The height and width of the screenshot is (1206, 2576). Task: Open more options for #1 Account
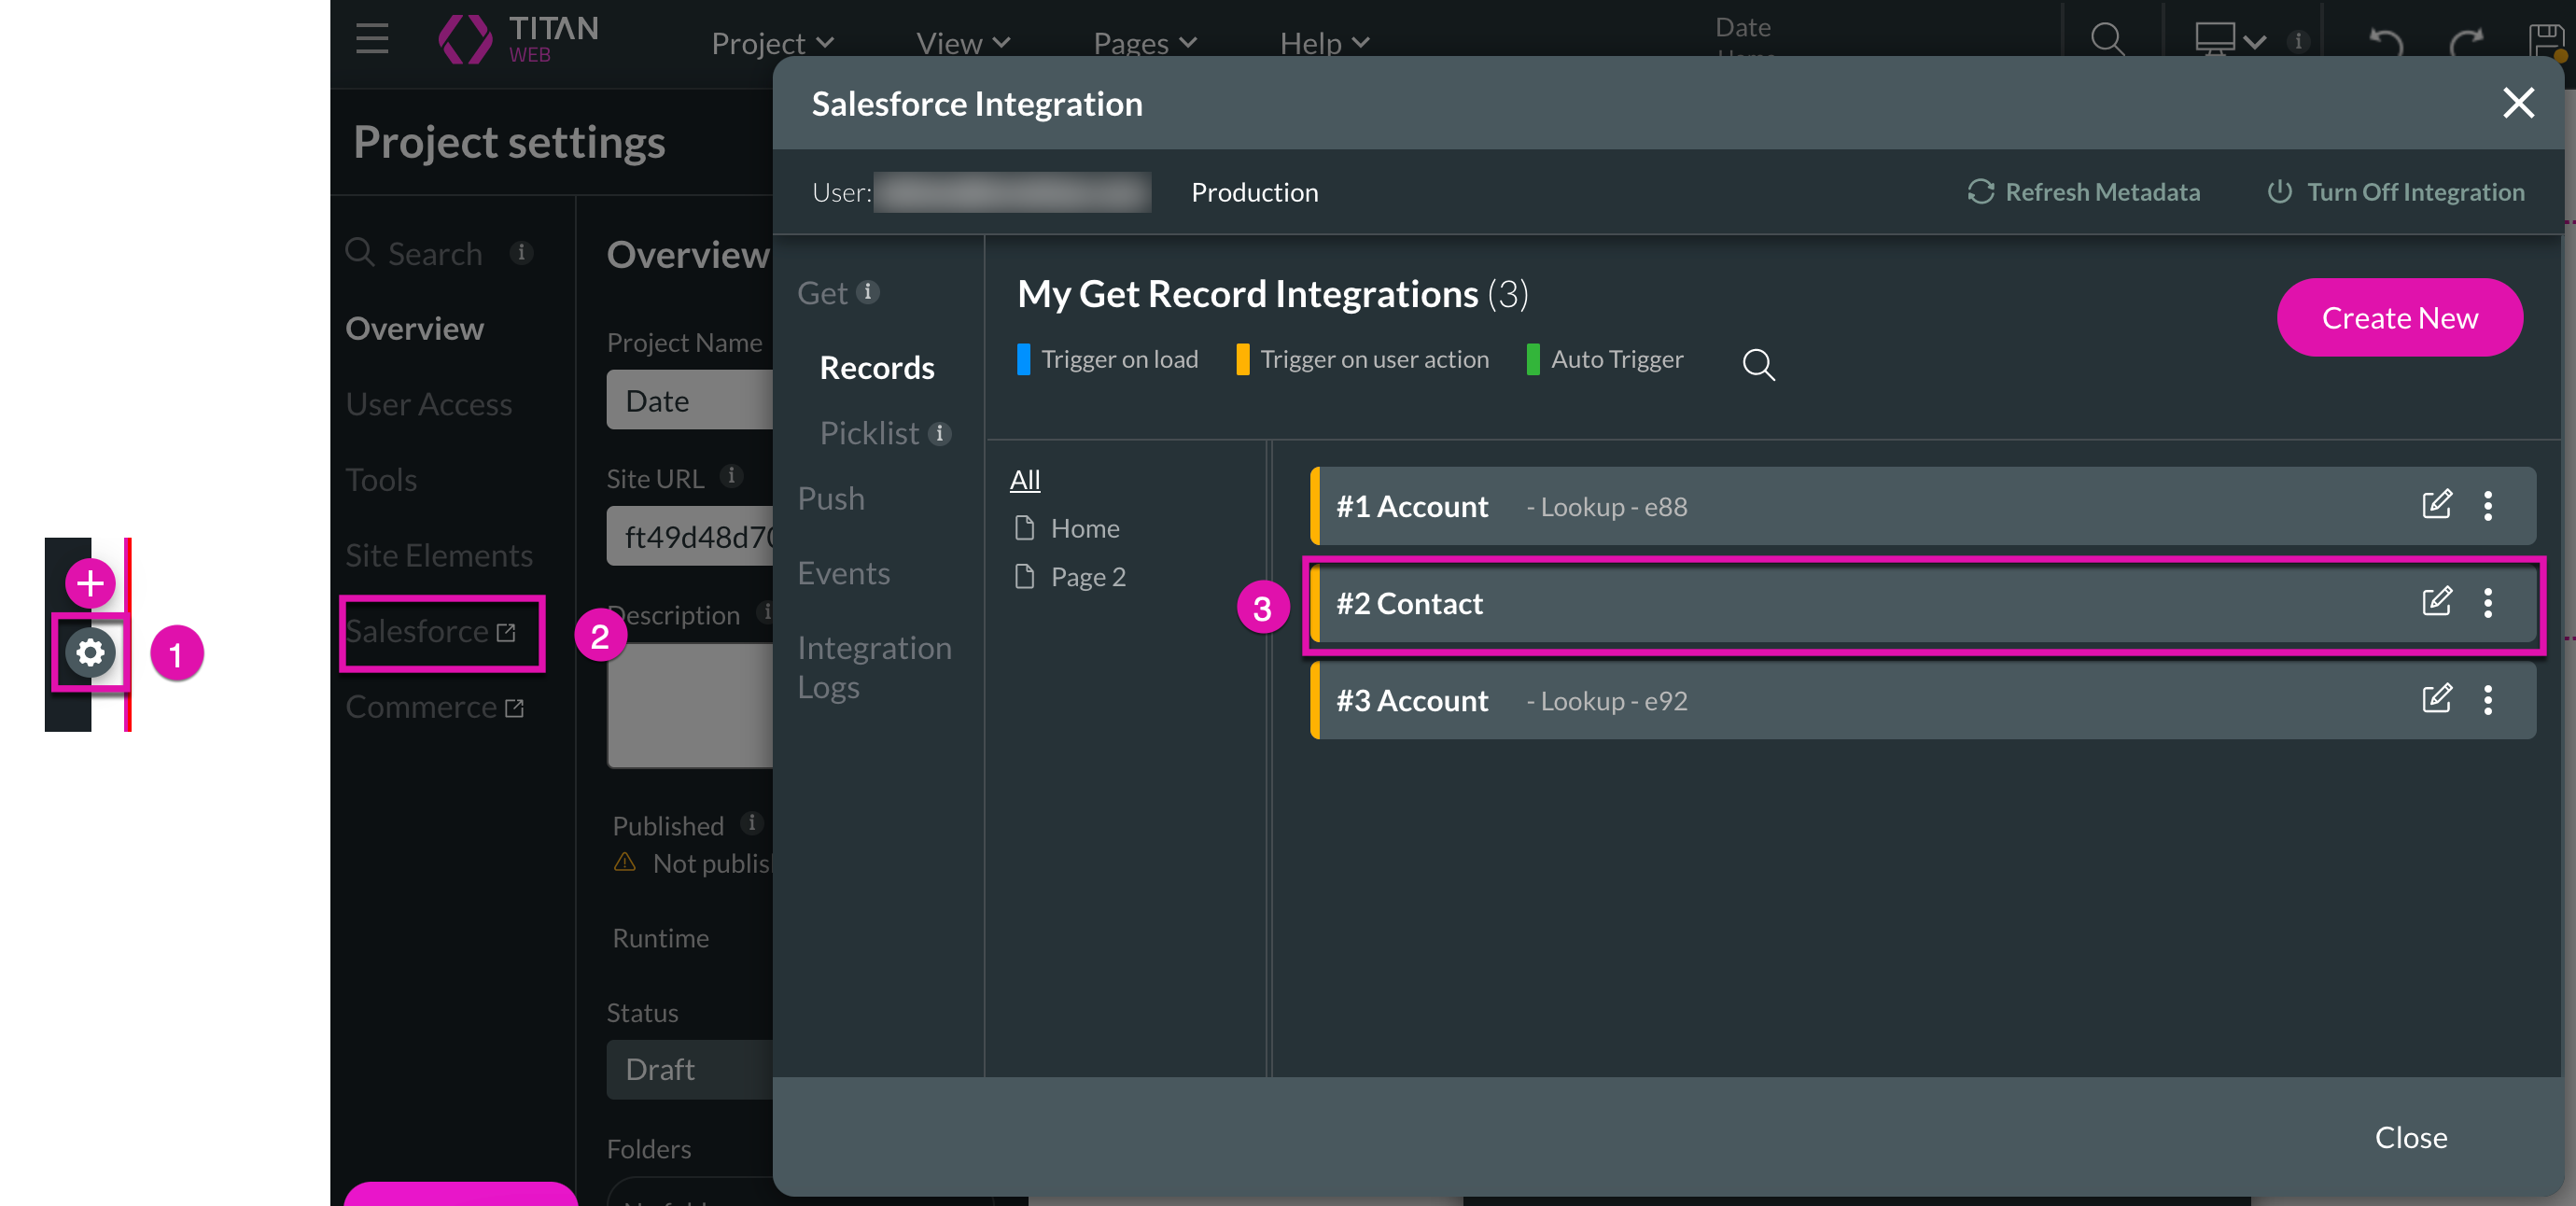[2487, 506]
